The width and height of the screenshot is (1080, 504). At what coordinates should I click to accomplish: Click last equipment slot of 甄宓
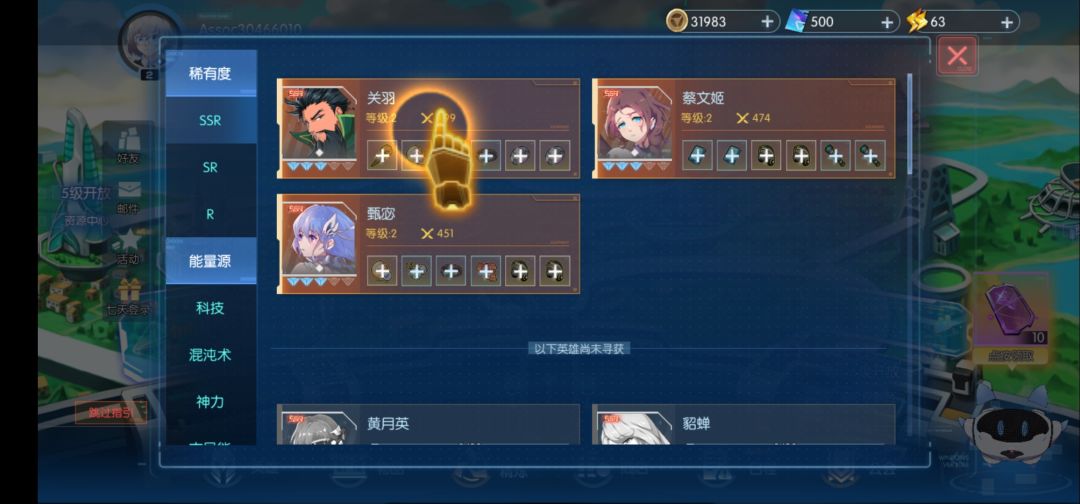[554, 271]
